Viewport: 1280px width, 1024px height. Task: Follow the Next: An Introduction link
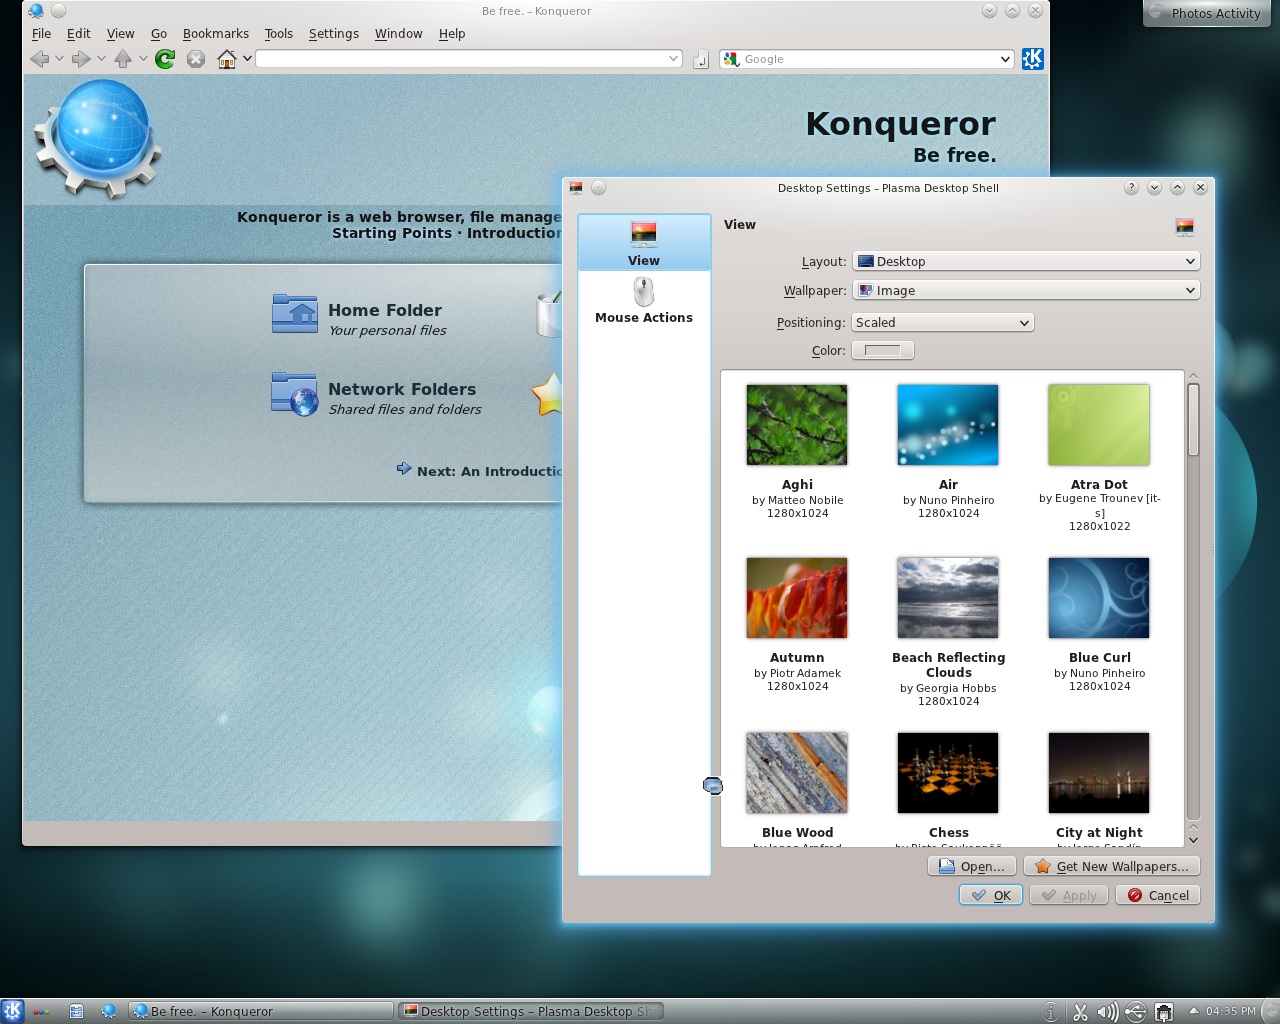point(489,471)
